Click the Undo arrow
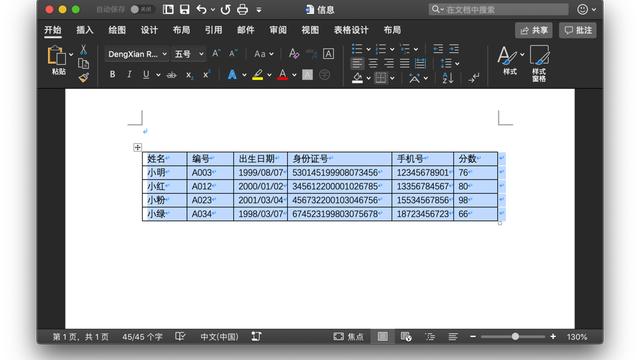 [x=201, y=9]
